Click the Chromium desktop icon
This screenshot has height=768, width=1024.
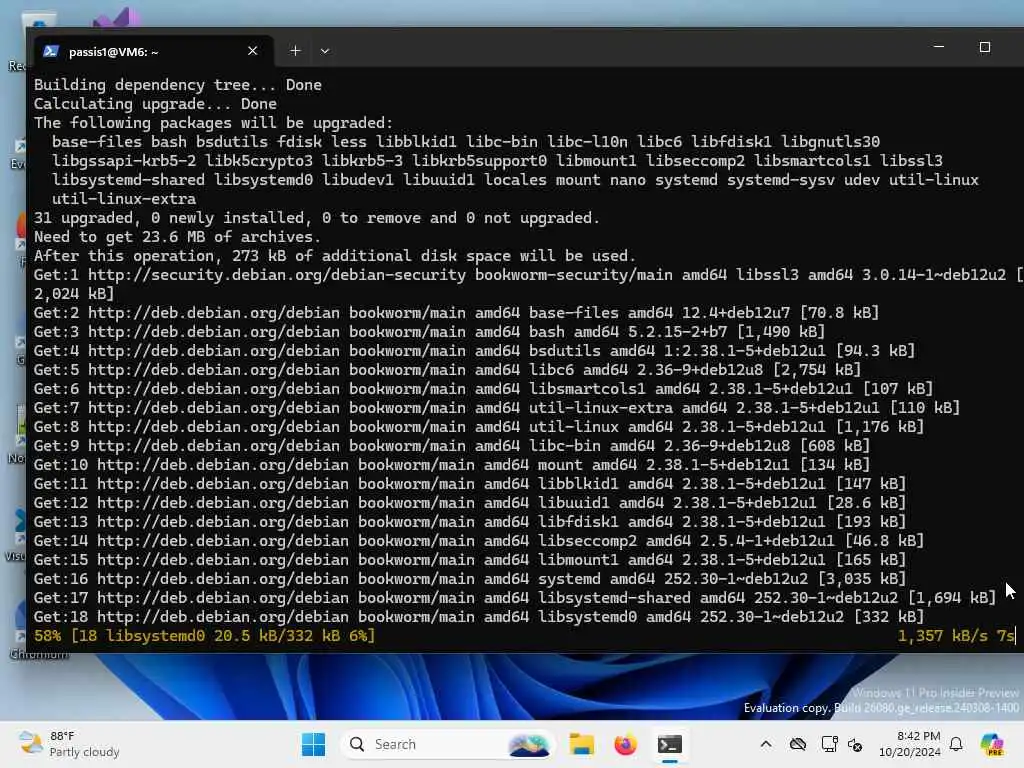[x=20, y=627]
